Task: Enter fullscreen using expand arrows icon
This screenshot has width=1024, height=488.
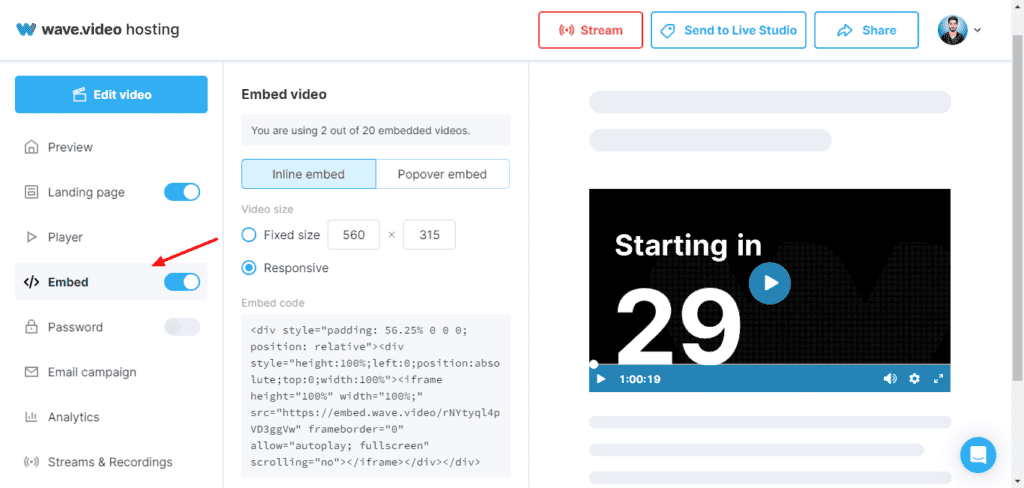Action: point(938,379)
